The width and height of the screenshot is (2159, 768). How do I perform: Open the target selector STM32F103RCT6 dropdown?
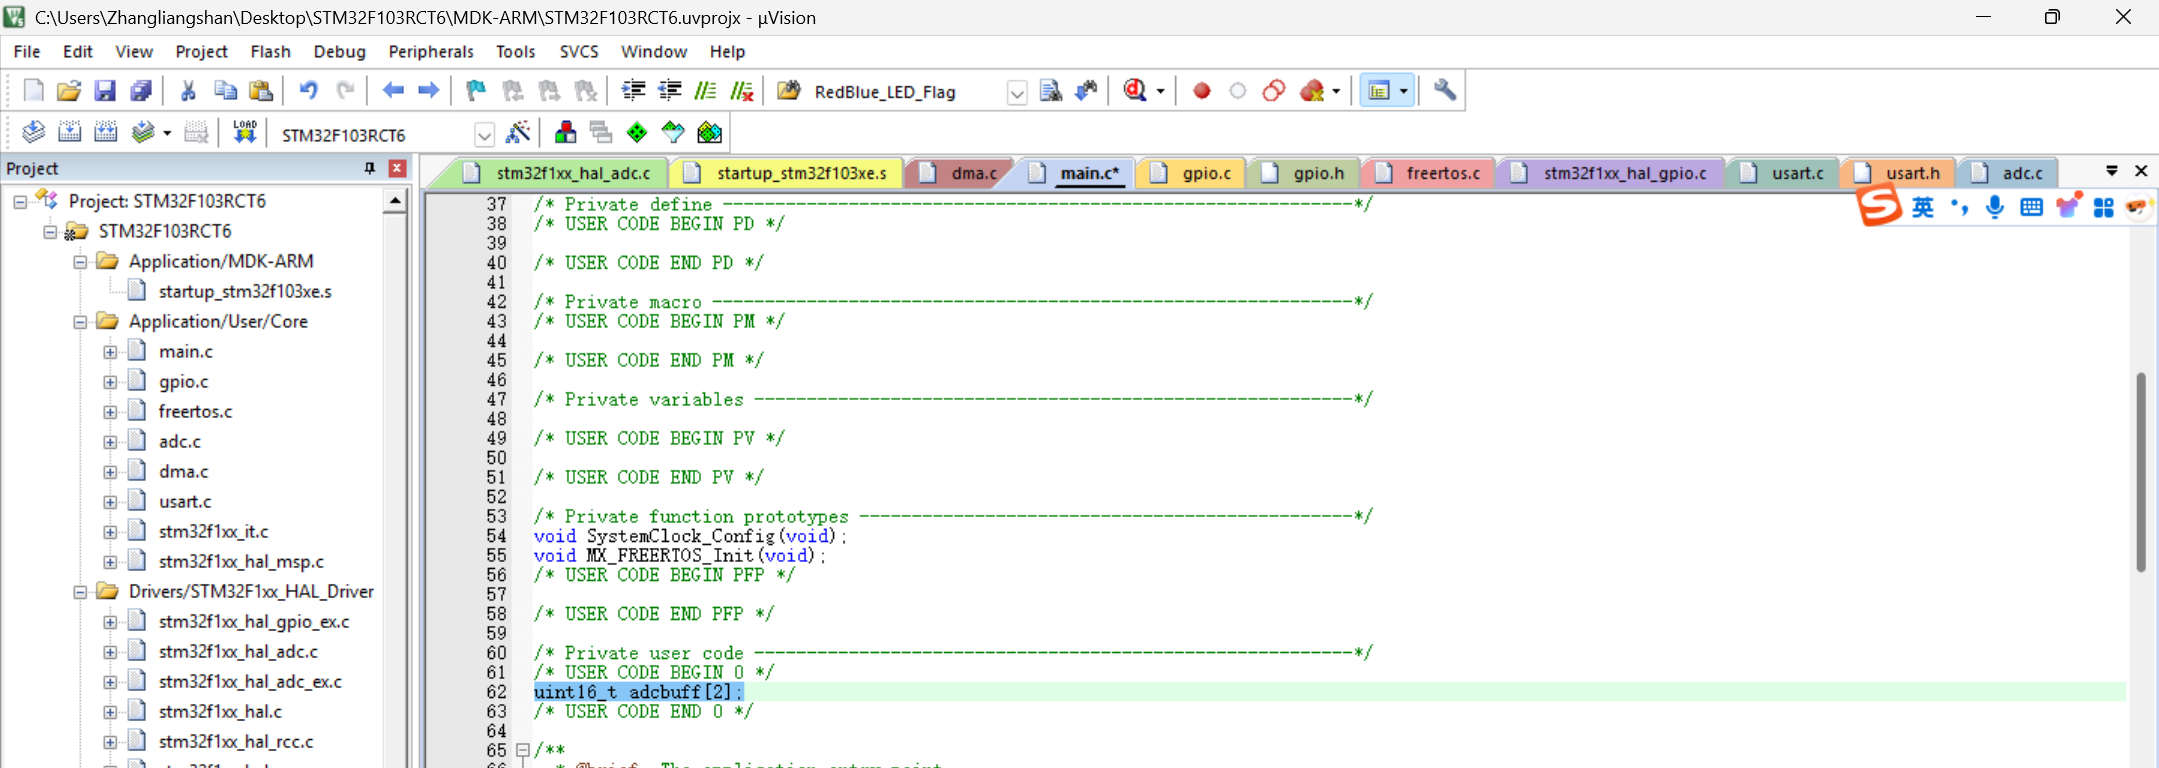(484, 134)
